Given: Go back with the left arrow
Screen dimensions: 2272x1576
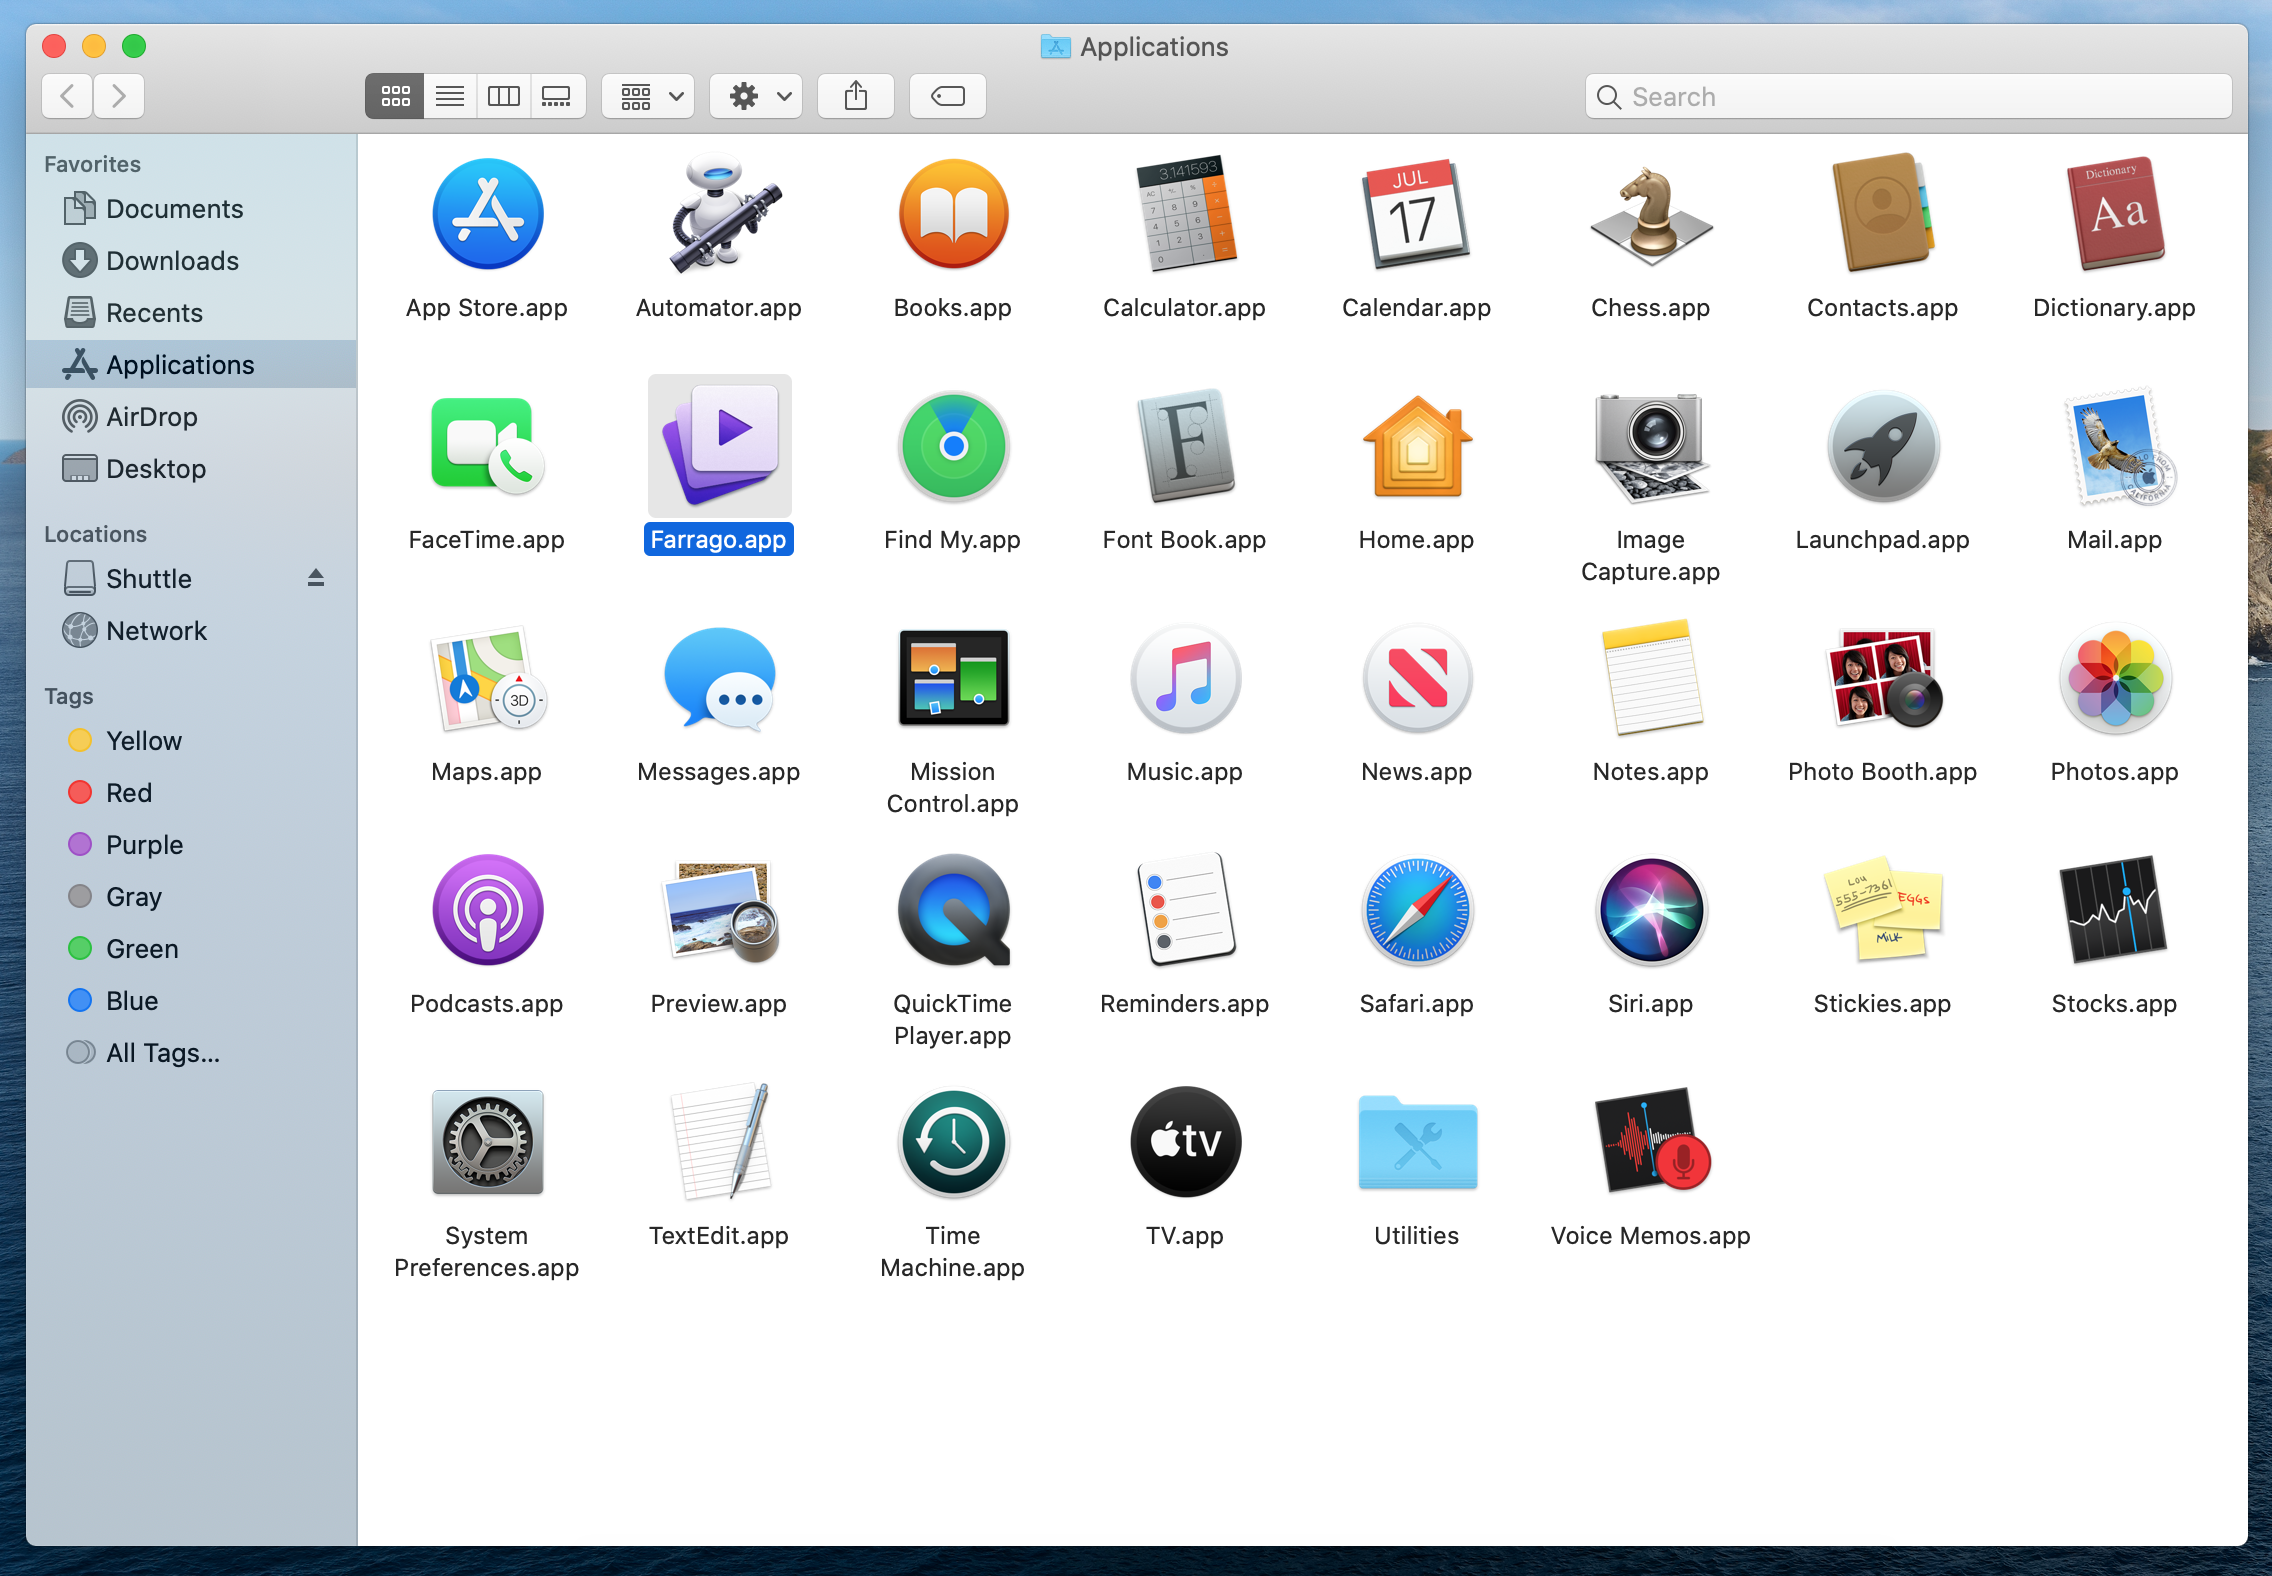Looking at the screenshot, I should click(68, 96).
